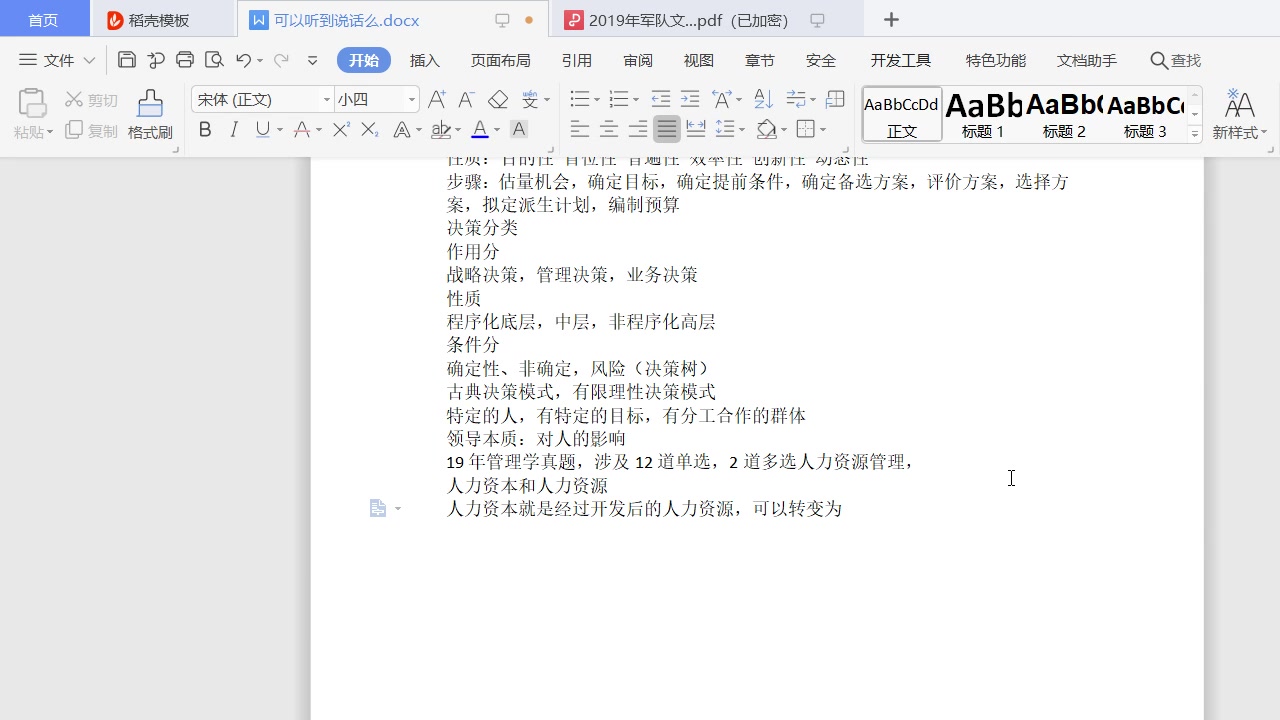Screen dimensions: 1280x720
Task: Click the line 决策分类 in the document
Action: pos(482,228)
